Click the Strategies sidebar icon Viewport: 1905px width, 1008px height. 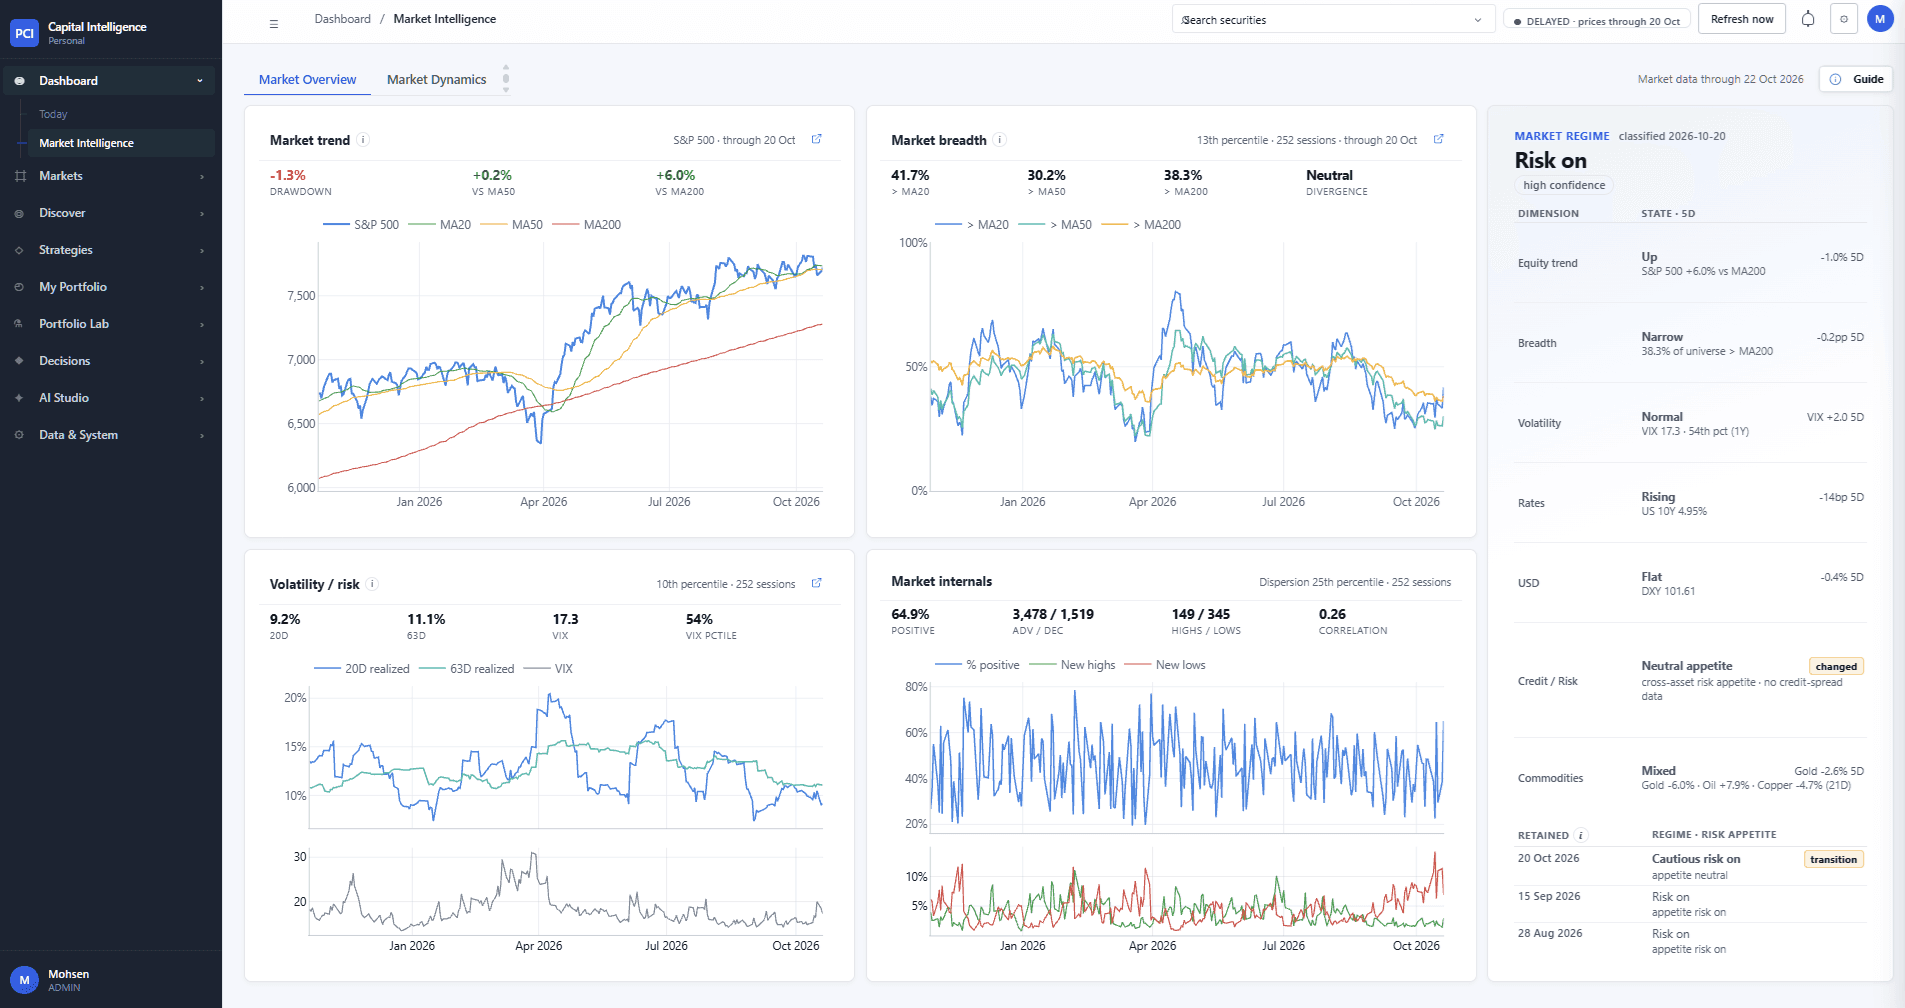click(x=20, y=250)
